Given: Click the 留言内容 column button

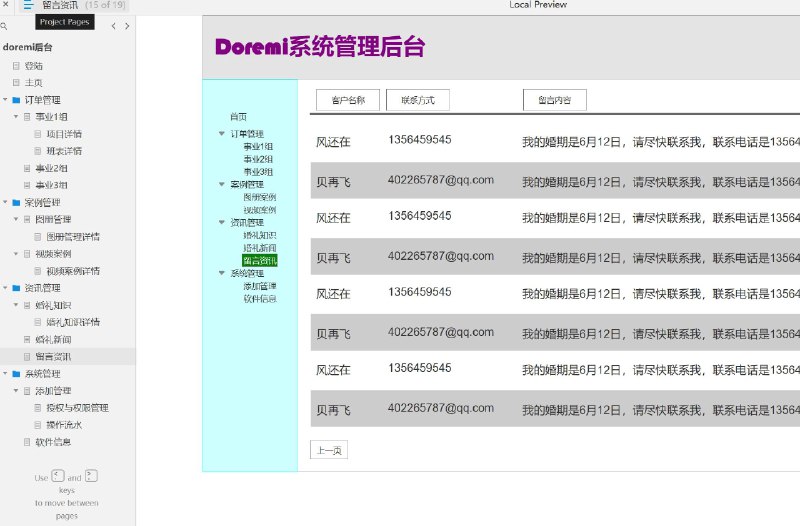Looking at the screenshot, I should [x=555, y=100].
